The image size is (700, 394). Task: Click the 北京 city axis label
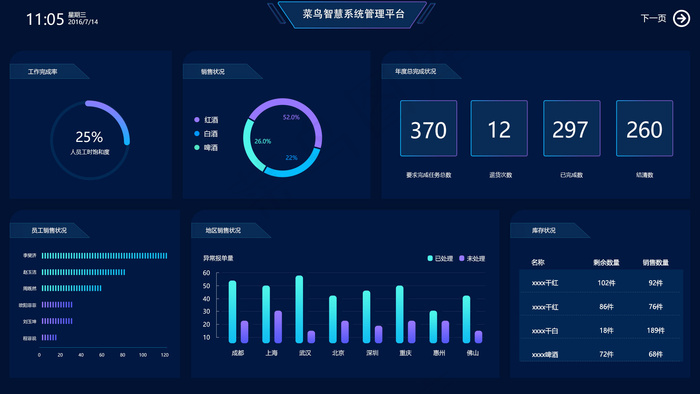pyautogui.click(x=338, y=353)
